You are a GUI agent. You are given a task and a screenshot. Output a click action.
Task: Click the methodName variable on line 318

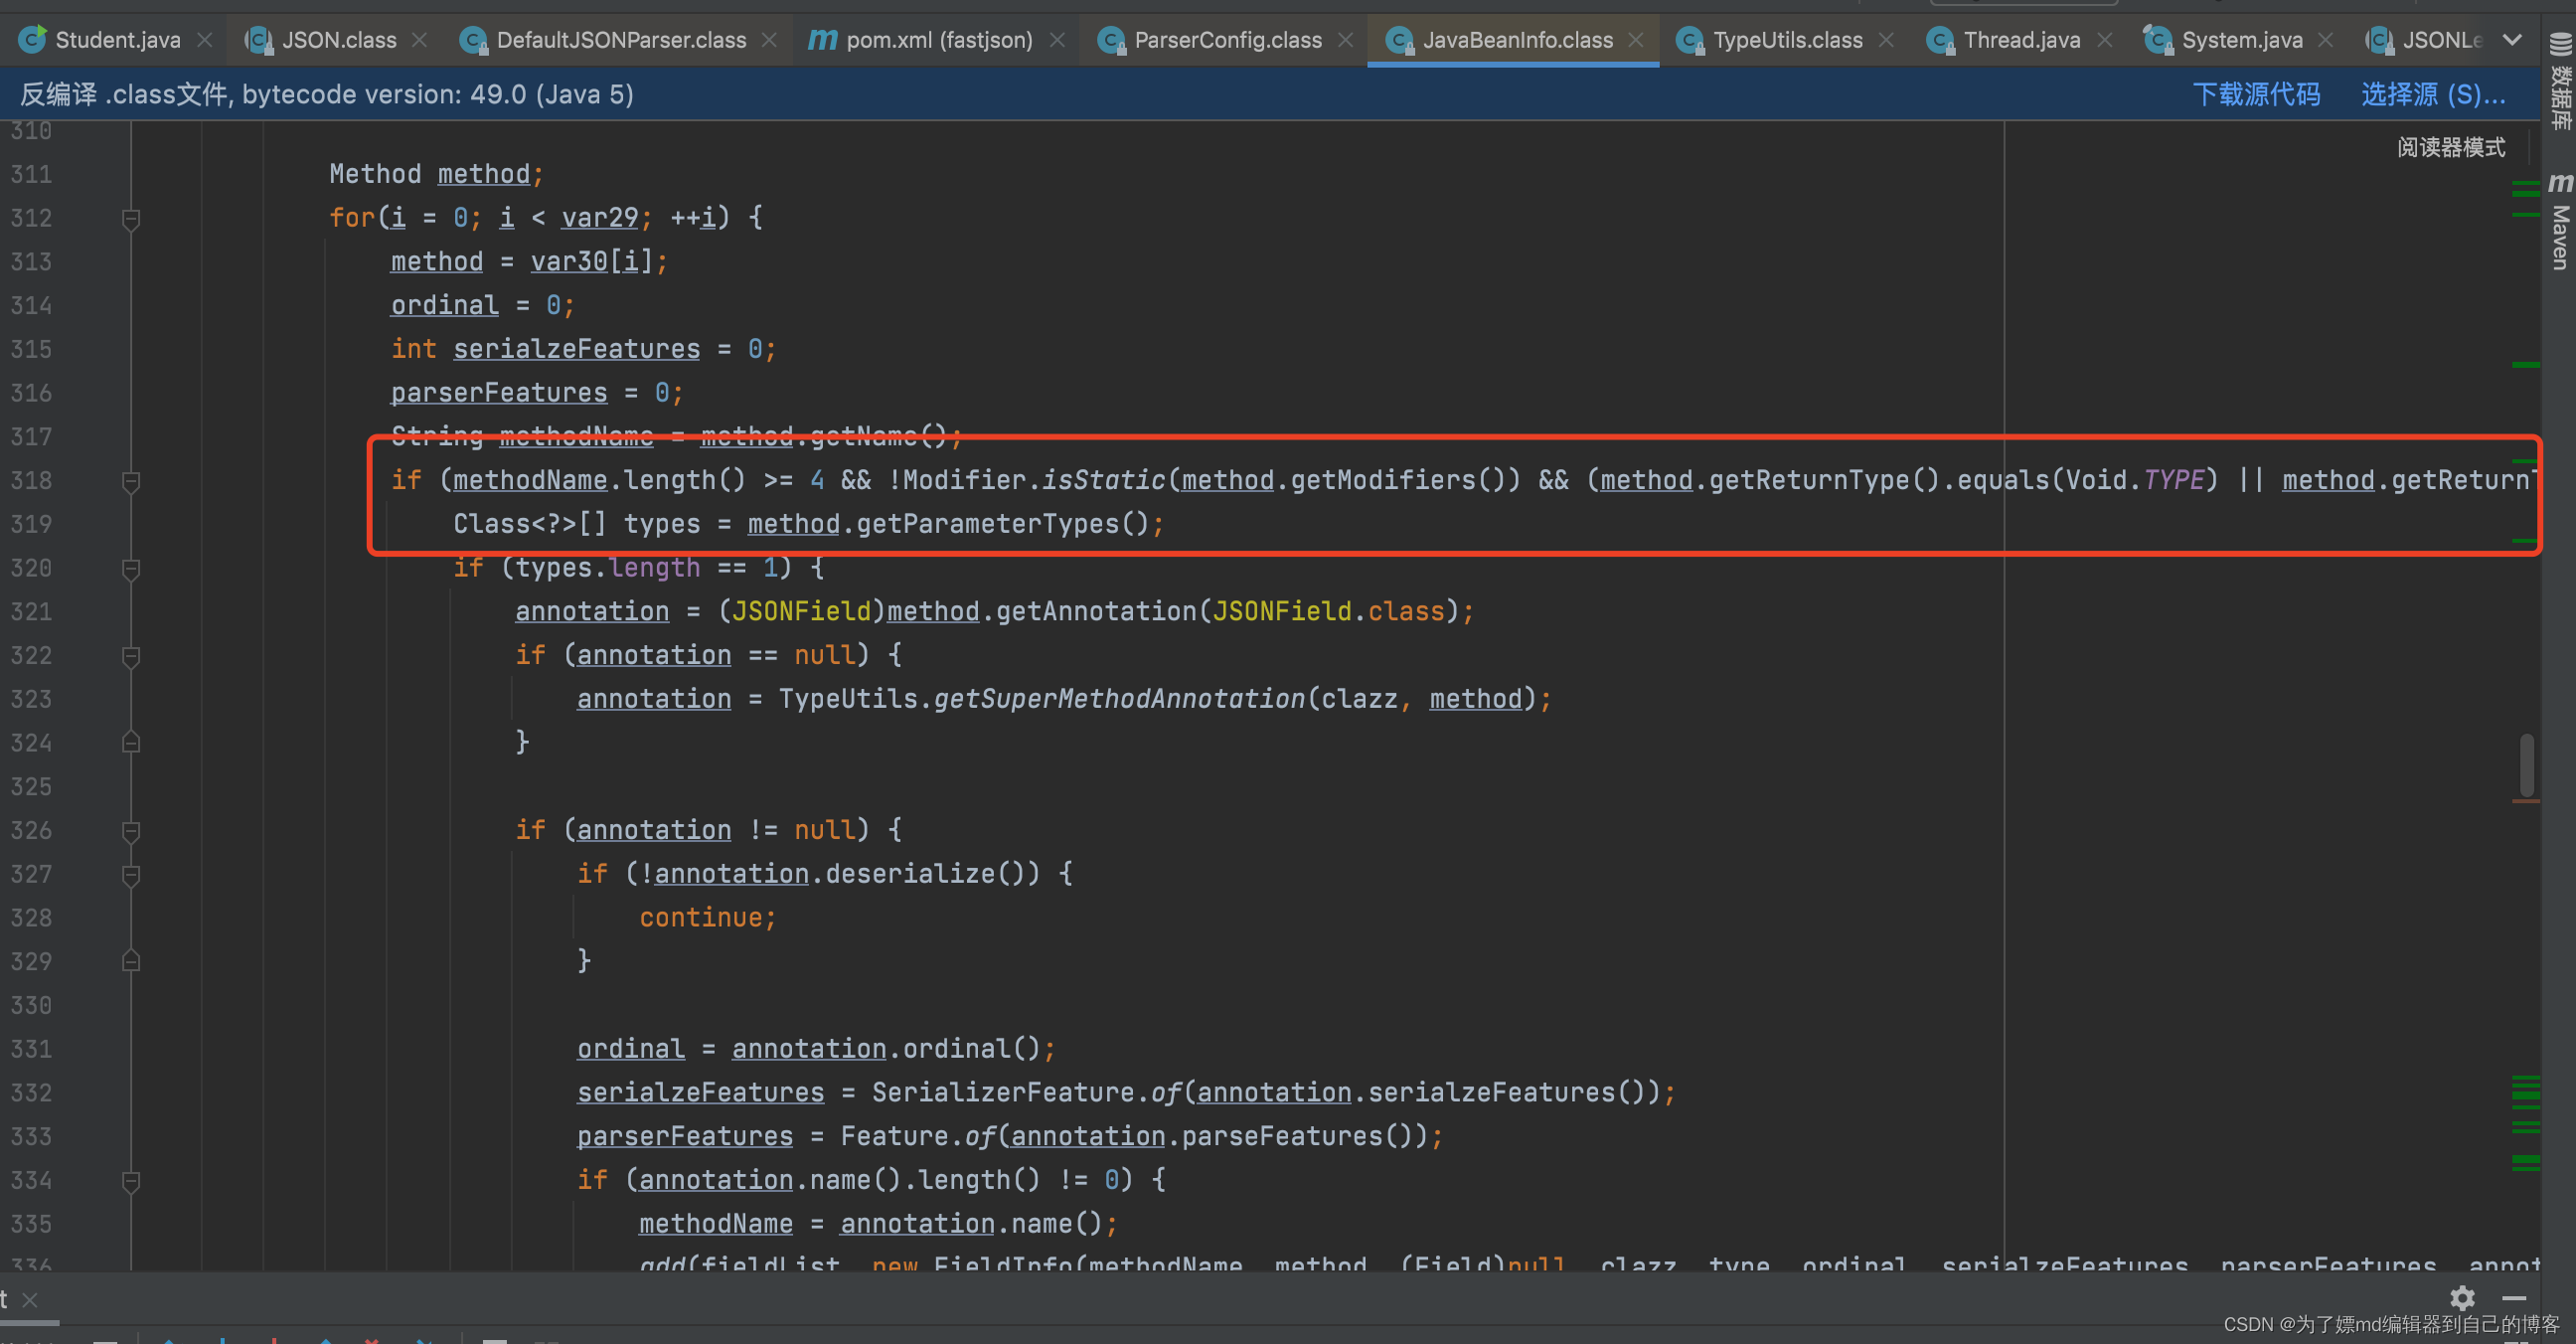[x=530, y=481]
